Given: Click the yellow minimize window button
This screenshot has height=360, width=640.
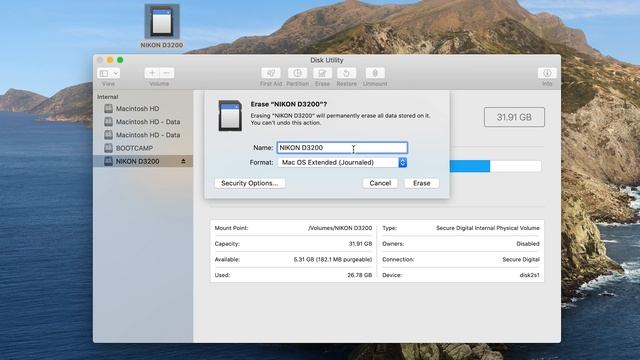Looking at the screenshot, I should click(x=110, y=60).
